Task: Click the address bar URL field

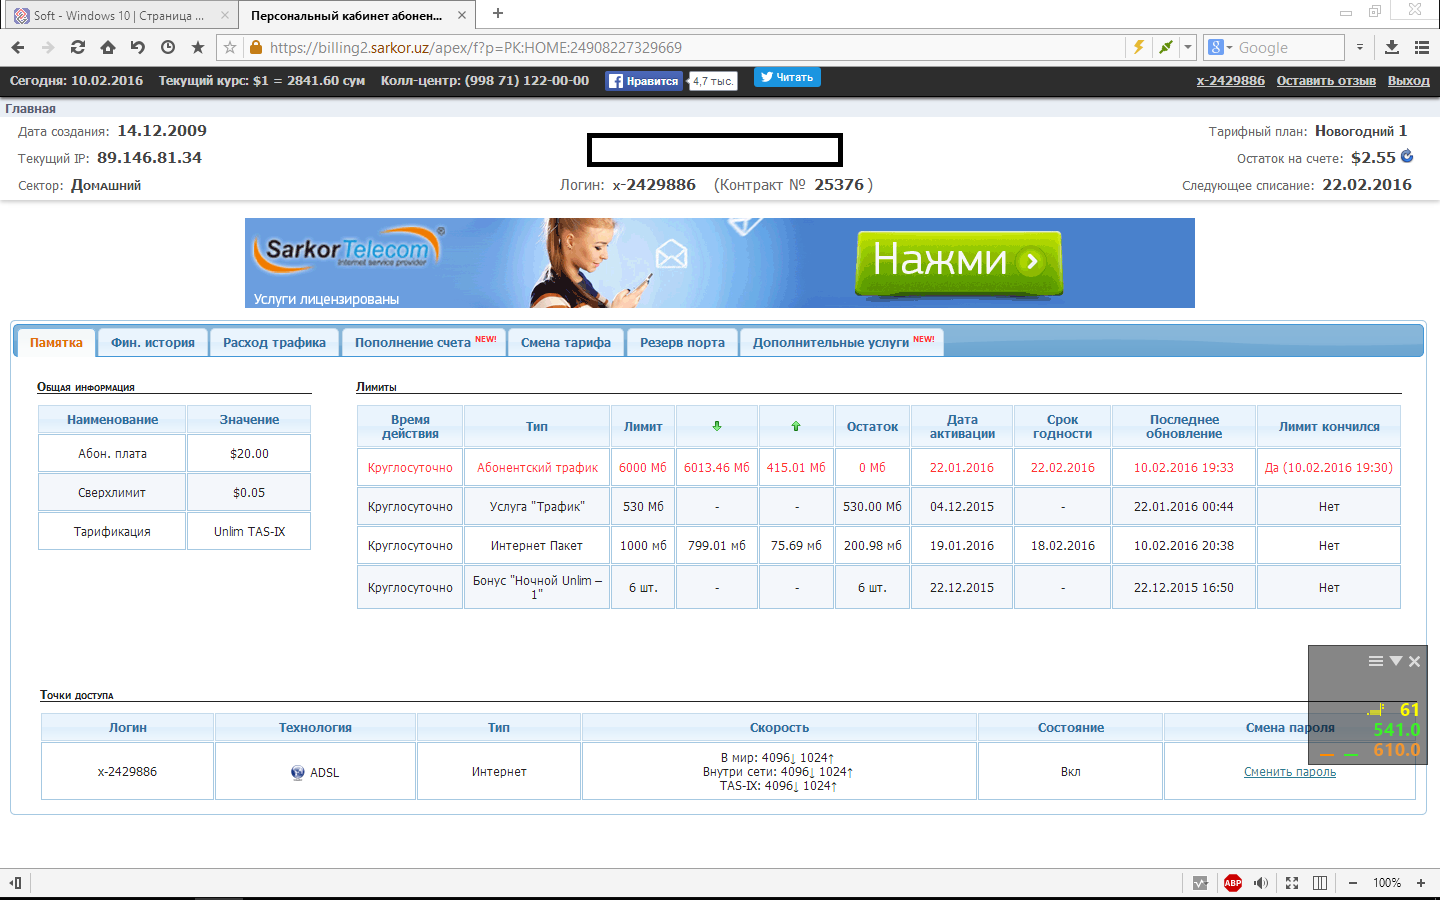Action: tap(690, 47)
